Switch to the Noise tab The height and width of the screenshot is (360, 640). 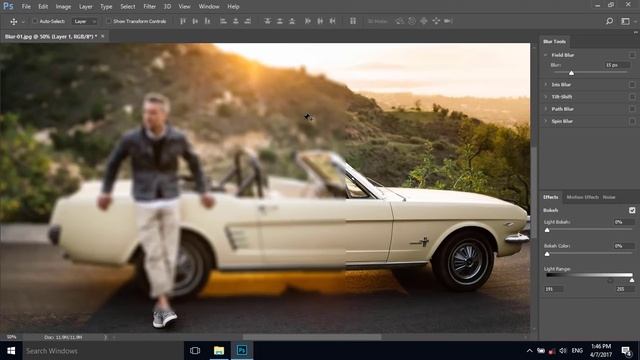coord(609,197)
